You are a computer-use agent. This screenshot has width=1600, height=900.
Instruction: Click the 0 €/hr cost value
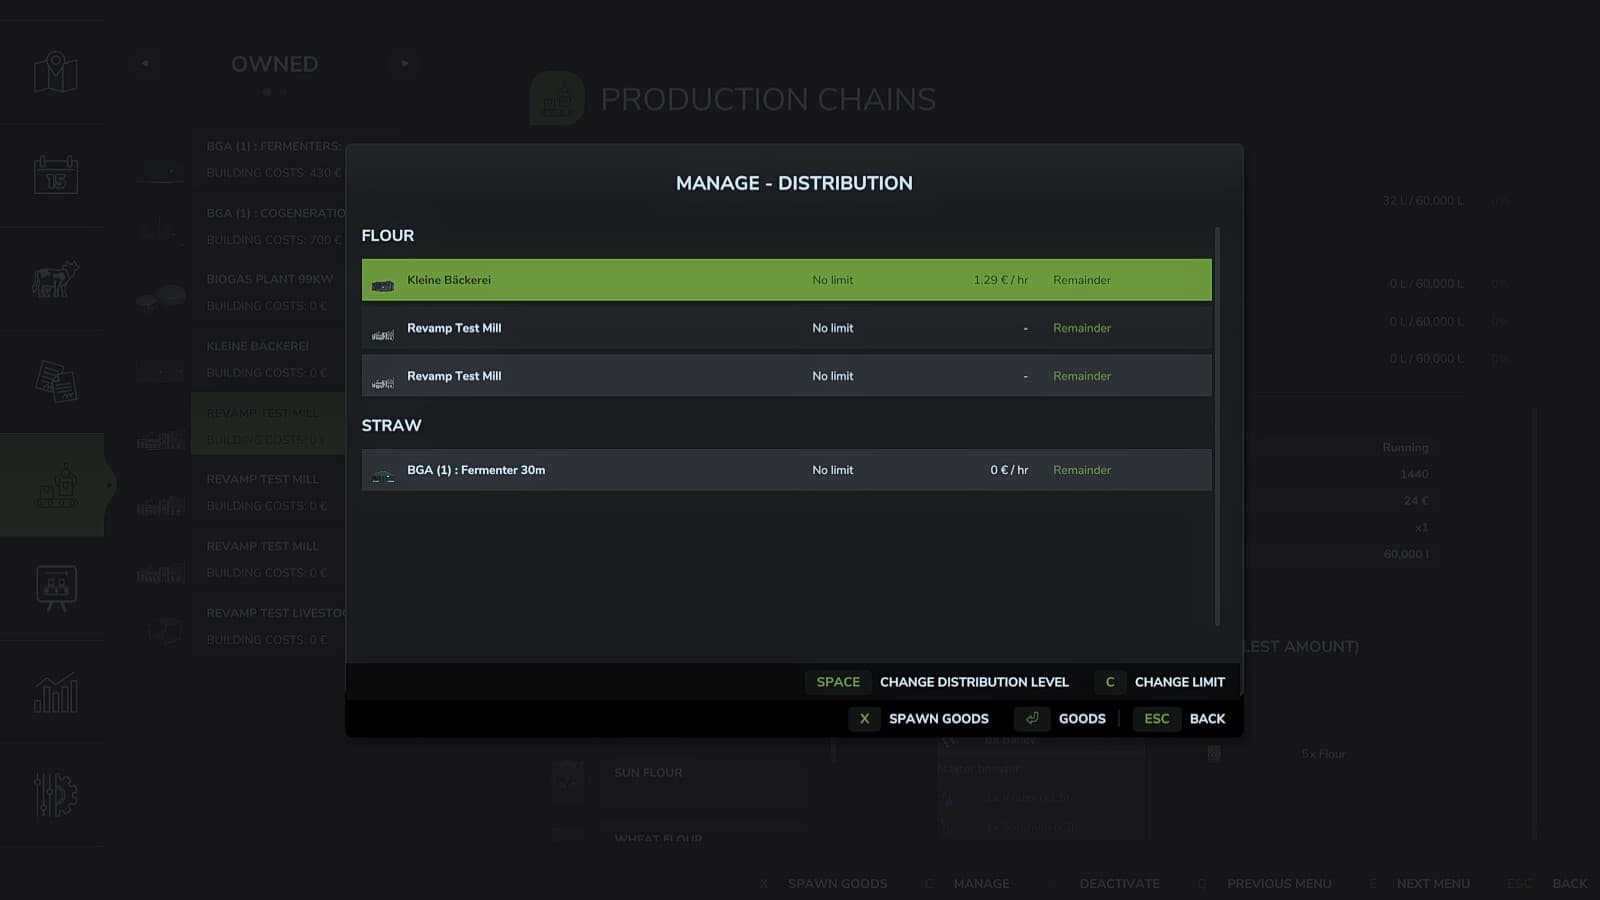(x=1009, y=470)
